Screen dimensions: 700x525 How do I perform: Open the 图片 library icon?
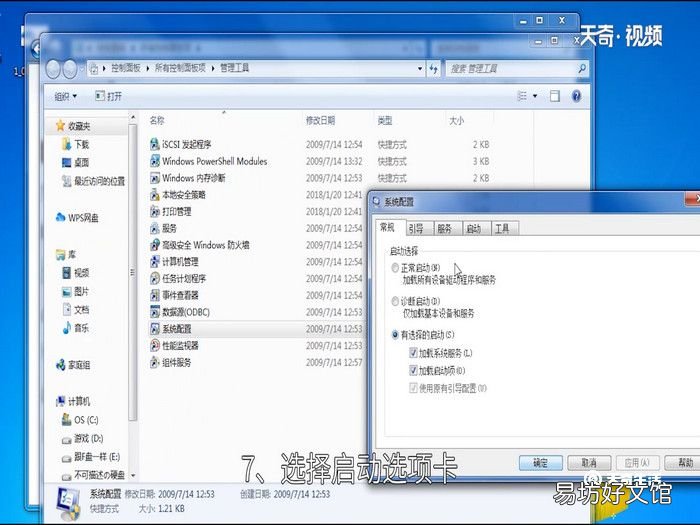tap(66, 292)
